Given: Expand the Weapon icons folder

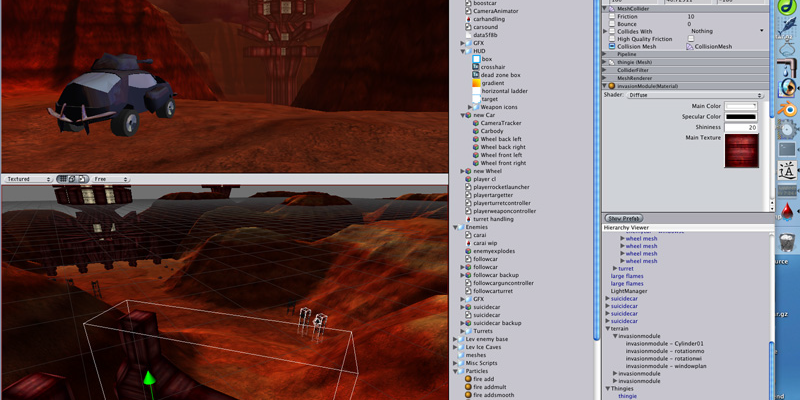Looking at the screenshot, I should click(x=470, y=107).
